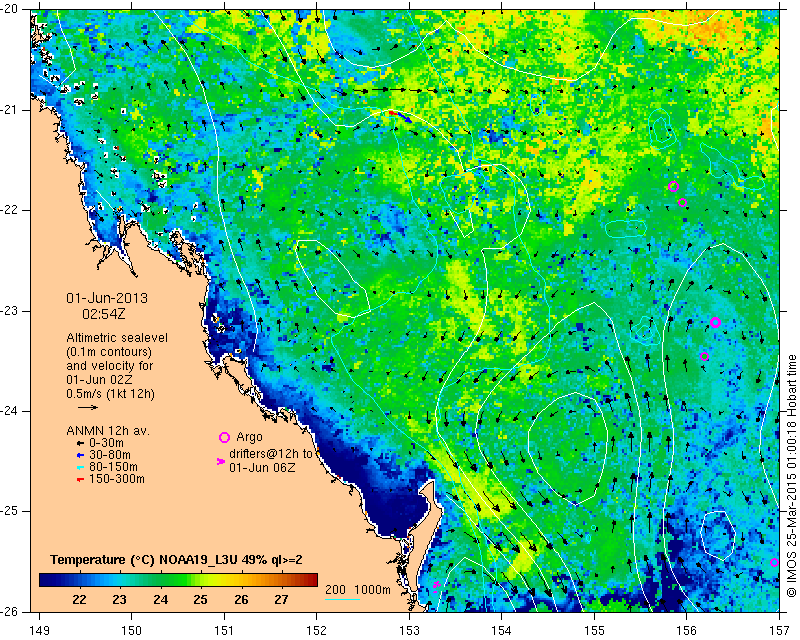800x640 pixels.
Task: Click the colorbar label 22
Action: [79, 599]
